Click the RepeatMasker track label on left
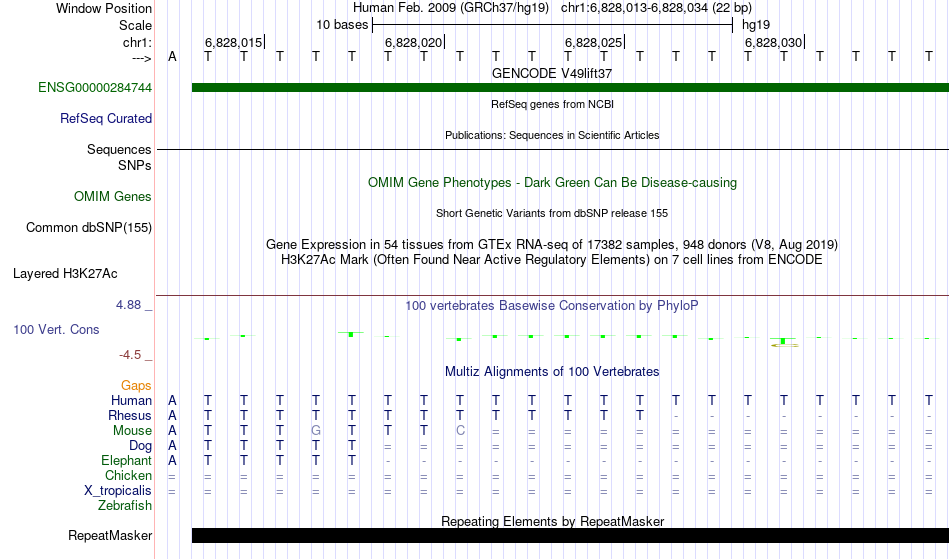The width and height of the screenshot is (950, 559). [x=110, y=535]
